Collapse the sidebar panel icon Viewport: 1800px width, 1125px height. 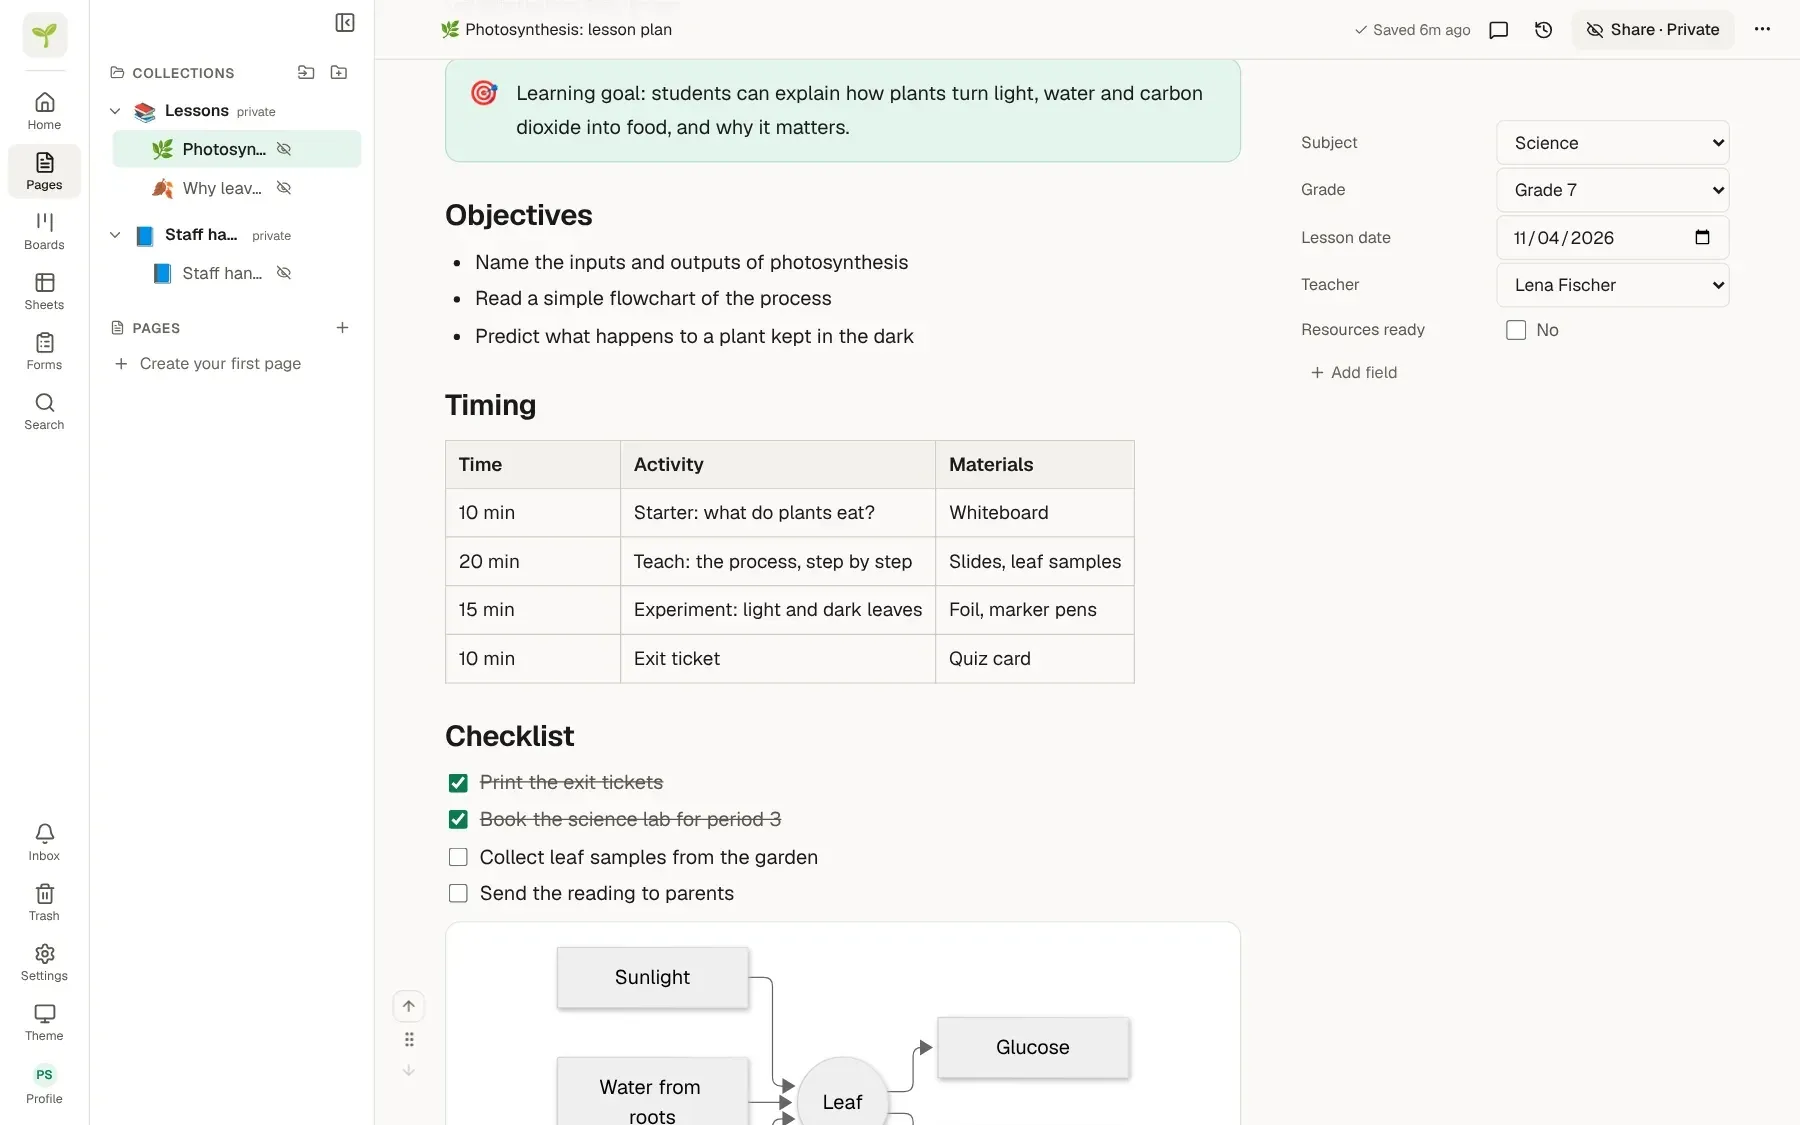pyautogui.click(x=345, y=22)
